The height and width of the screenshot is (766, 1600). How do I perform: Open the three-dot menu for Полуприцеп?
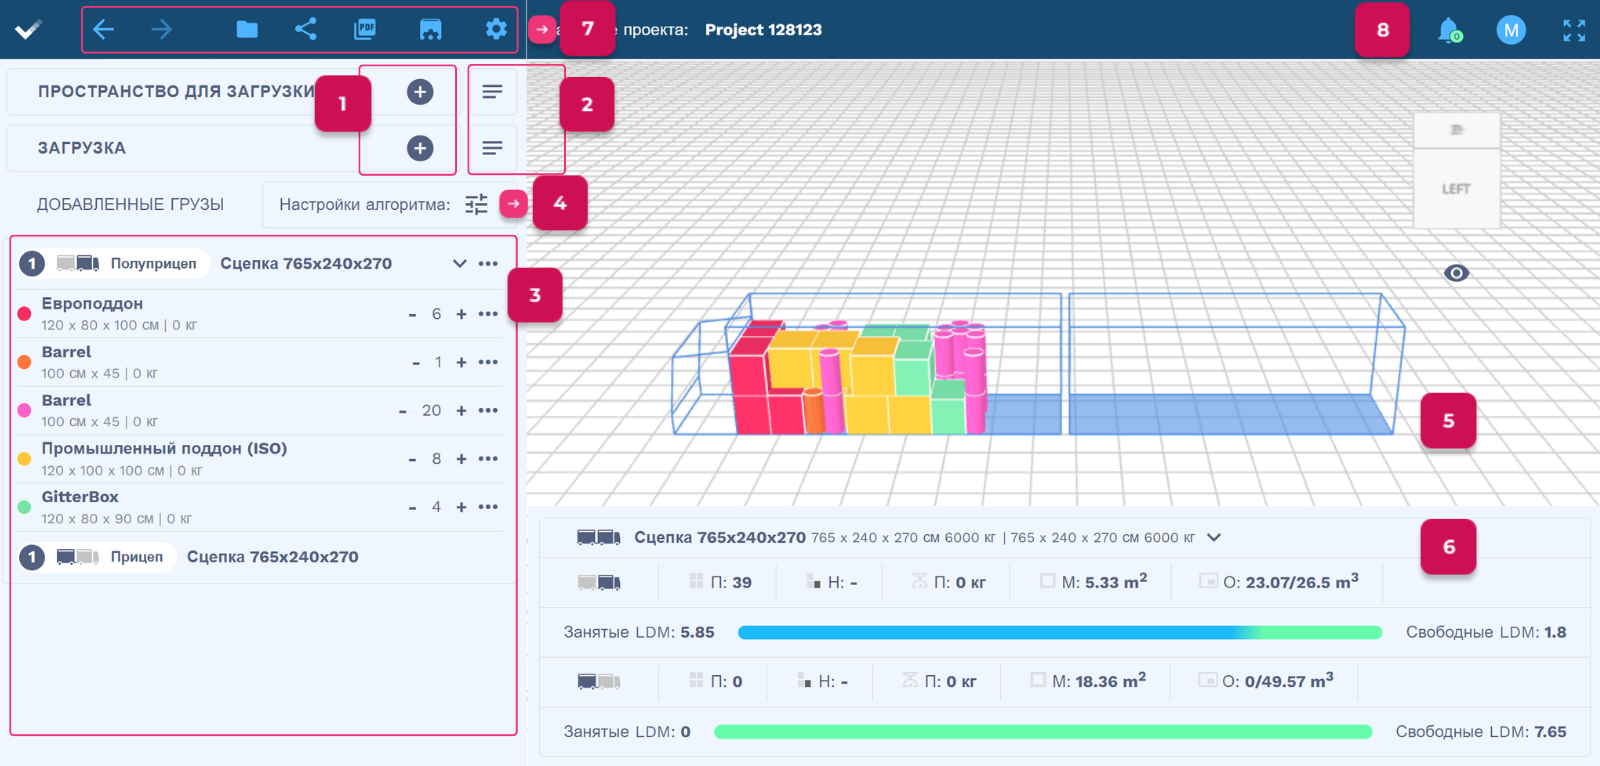(x=488, y=264)
